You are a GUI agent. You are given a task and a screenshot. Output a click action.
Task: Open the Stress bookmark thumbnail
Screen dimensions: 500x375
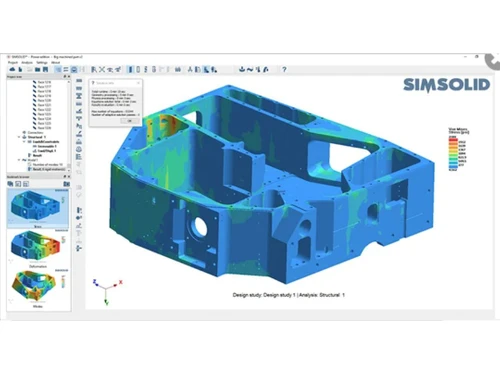(38, 208)
